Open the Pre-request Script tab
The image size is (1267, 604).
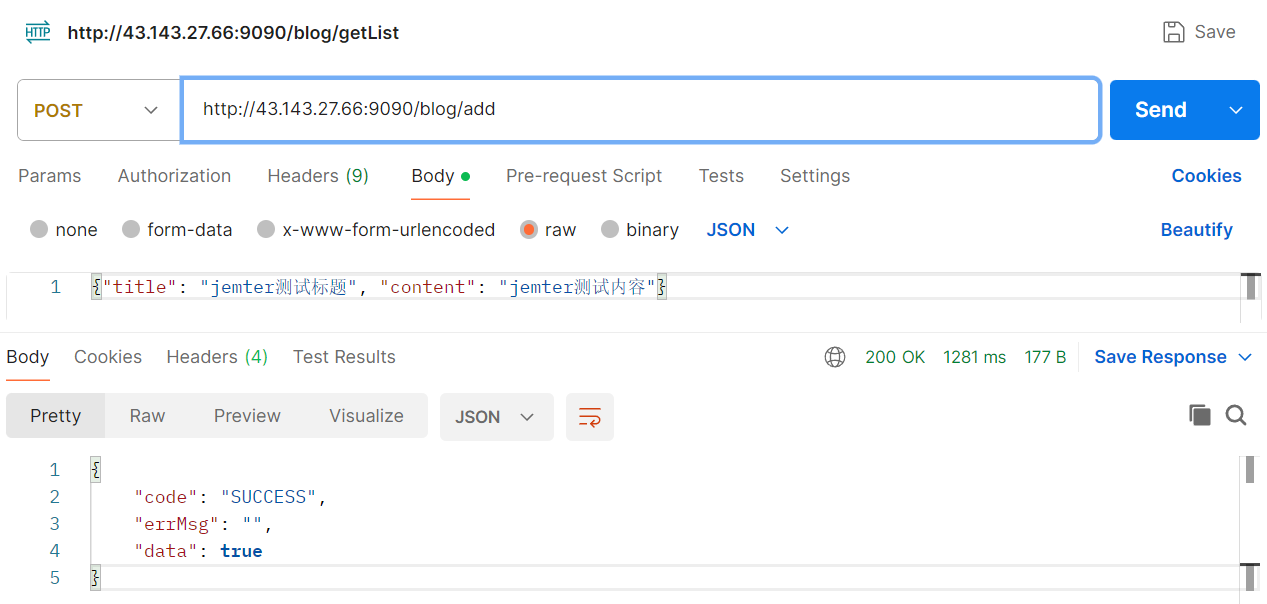tap(584, 176)
